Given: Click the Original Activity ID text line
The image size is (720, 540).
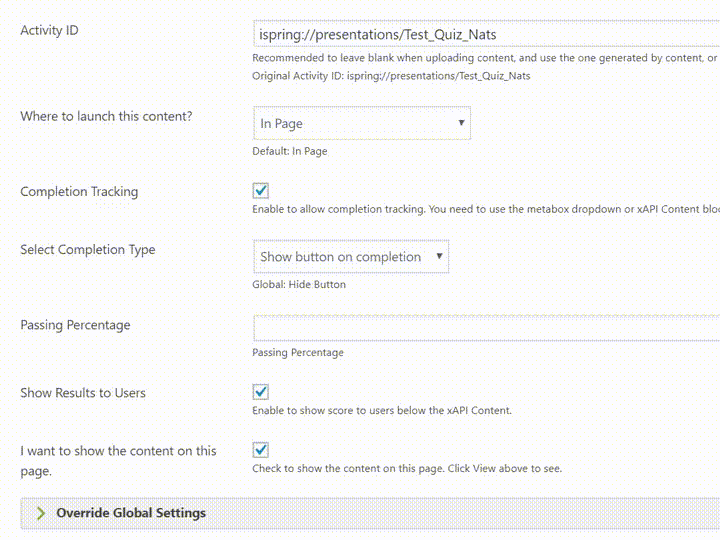Looking at the screenshot, I should coord(391,76).
